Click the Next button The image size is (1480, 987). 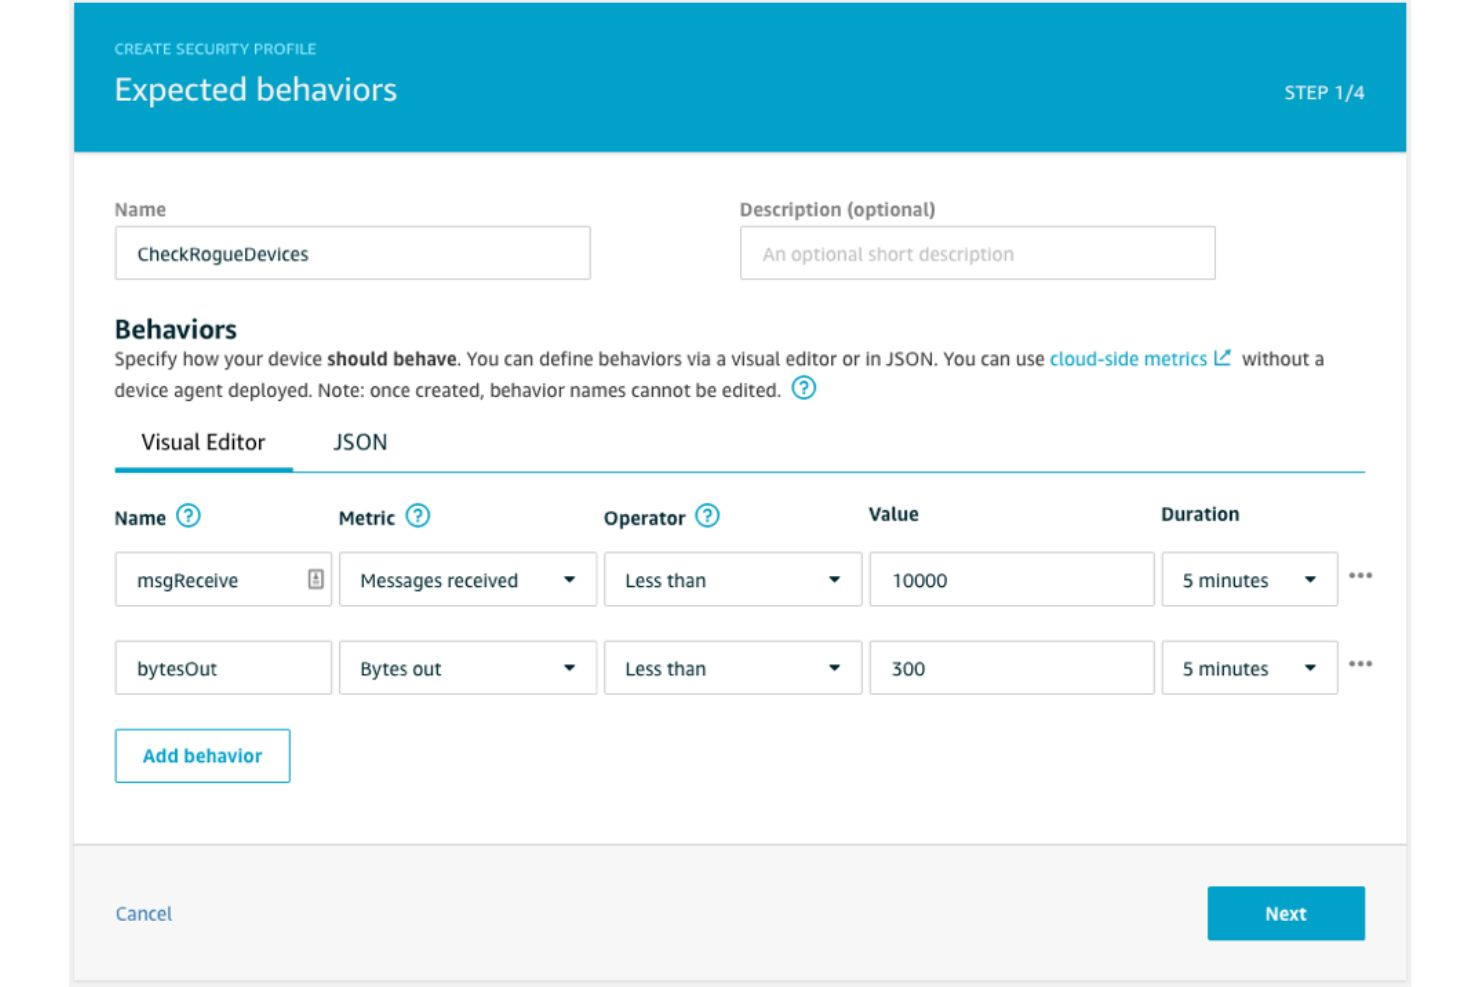tap(1286, 913)
